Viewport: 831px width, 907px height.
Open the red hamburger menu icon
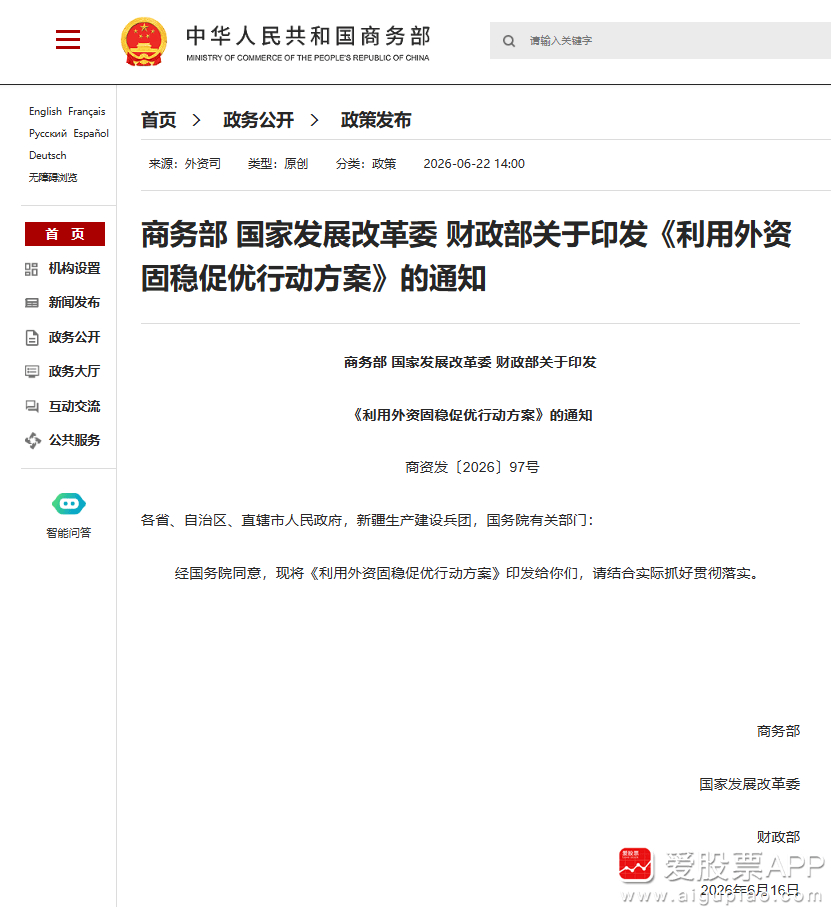point(68,39)
